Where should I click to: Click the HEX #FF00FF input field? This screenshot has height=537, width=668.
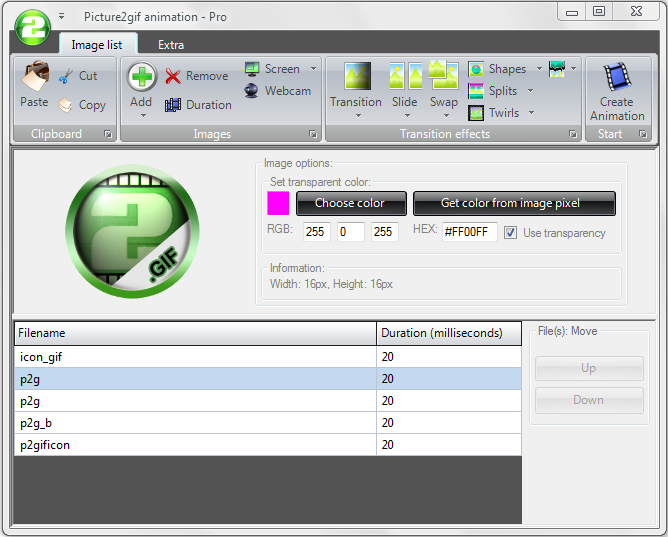469,232
